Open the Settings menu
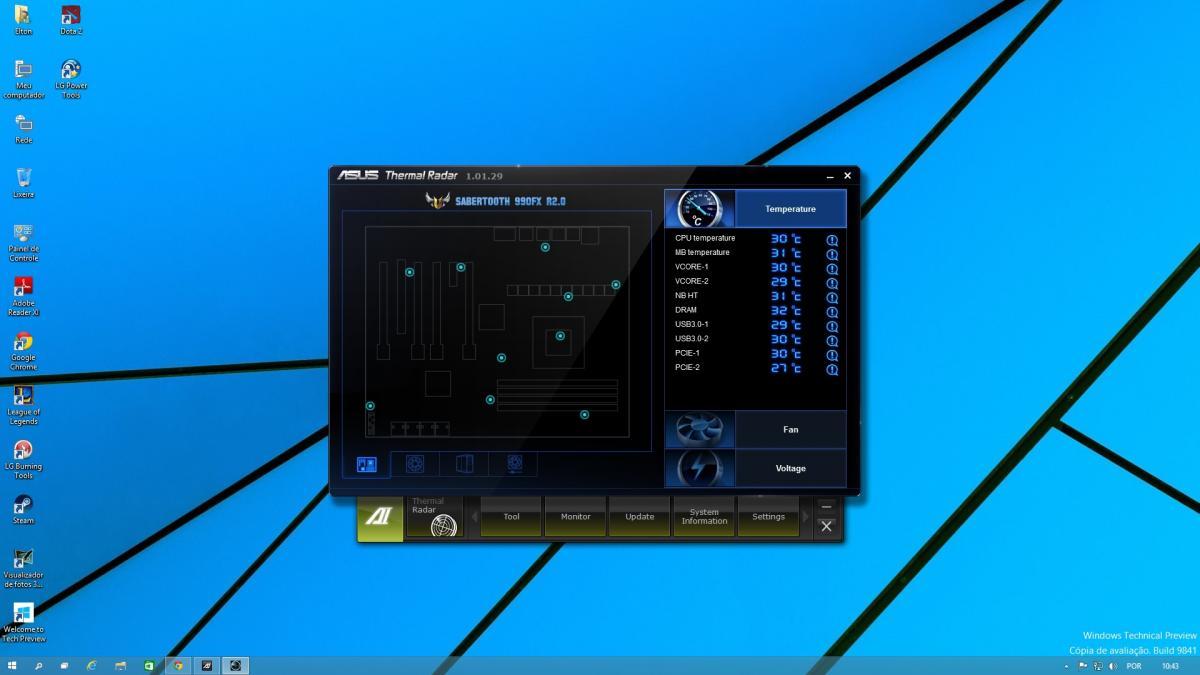The width and height of the screenshot is (1200, 675). 768,517
